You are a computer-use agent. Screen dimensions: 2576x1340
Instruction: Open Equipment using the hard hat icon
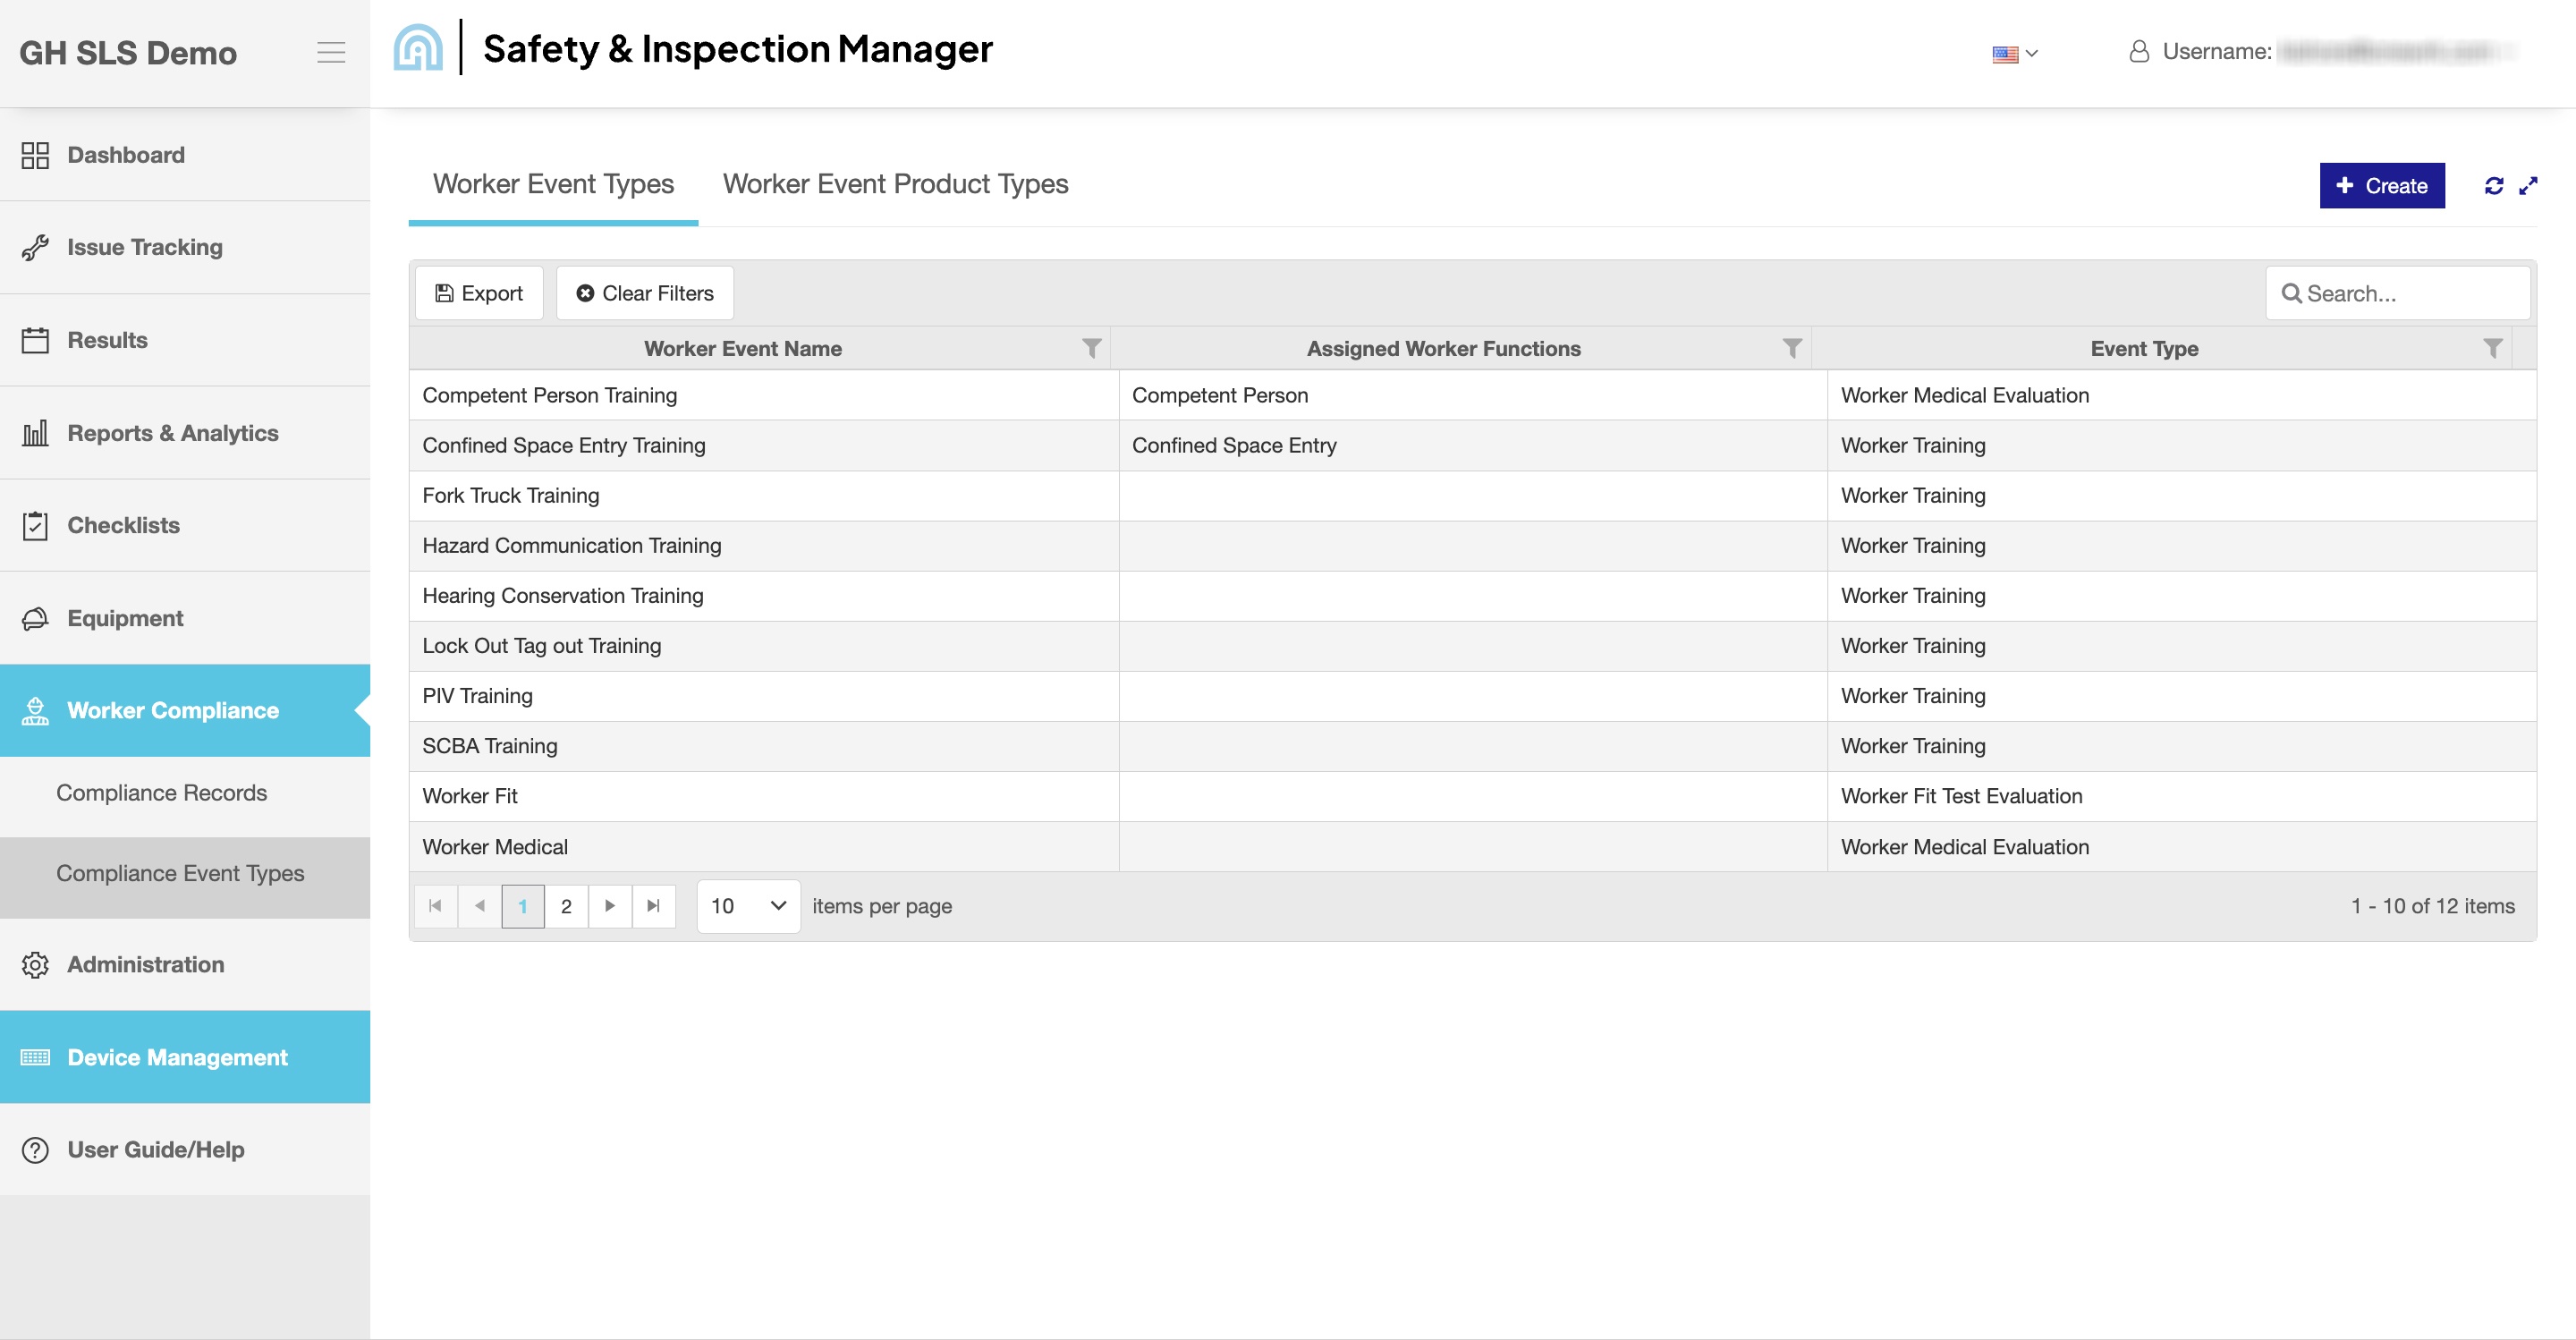click(x=36, y=617)
